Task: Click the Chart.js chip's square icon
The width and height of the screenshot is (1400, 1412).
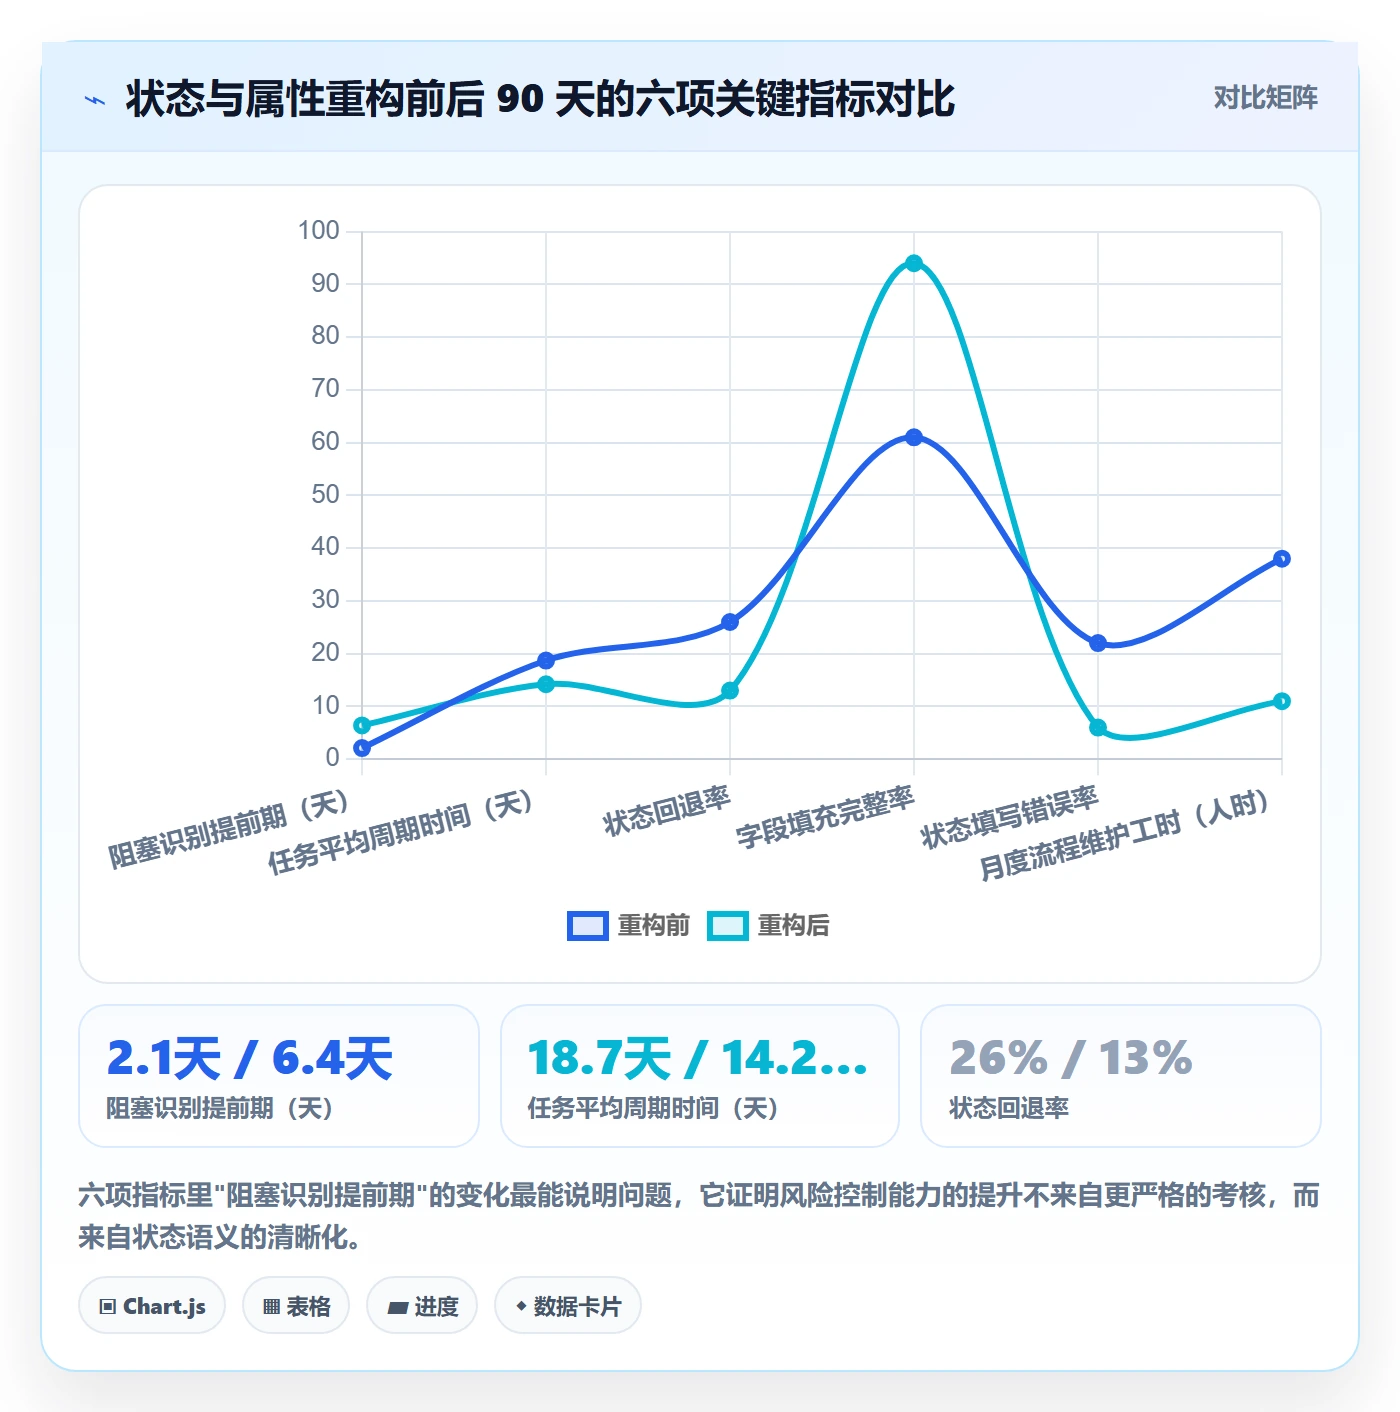Action: 108,1306
